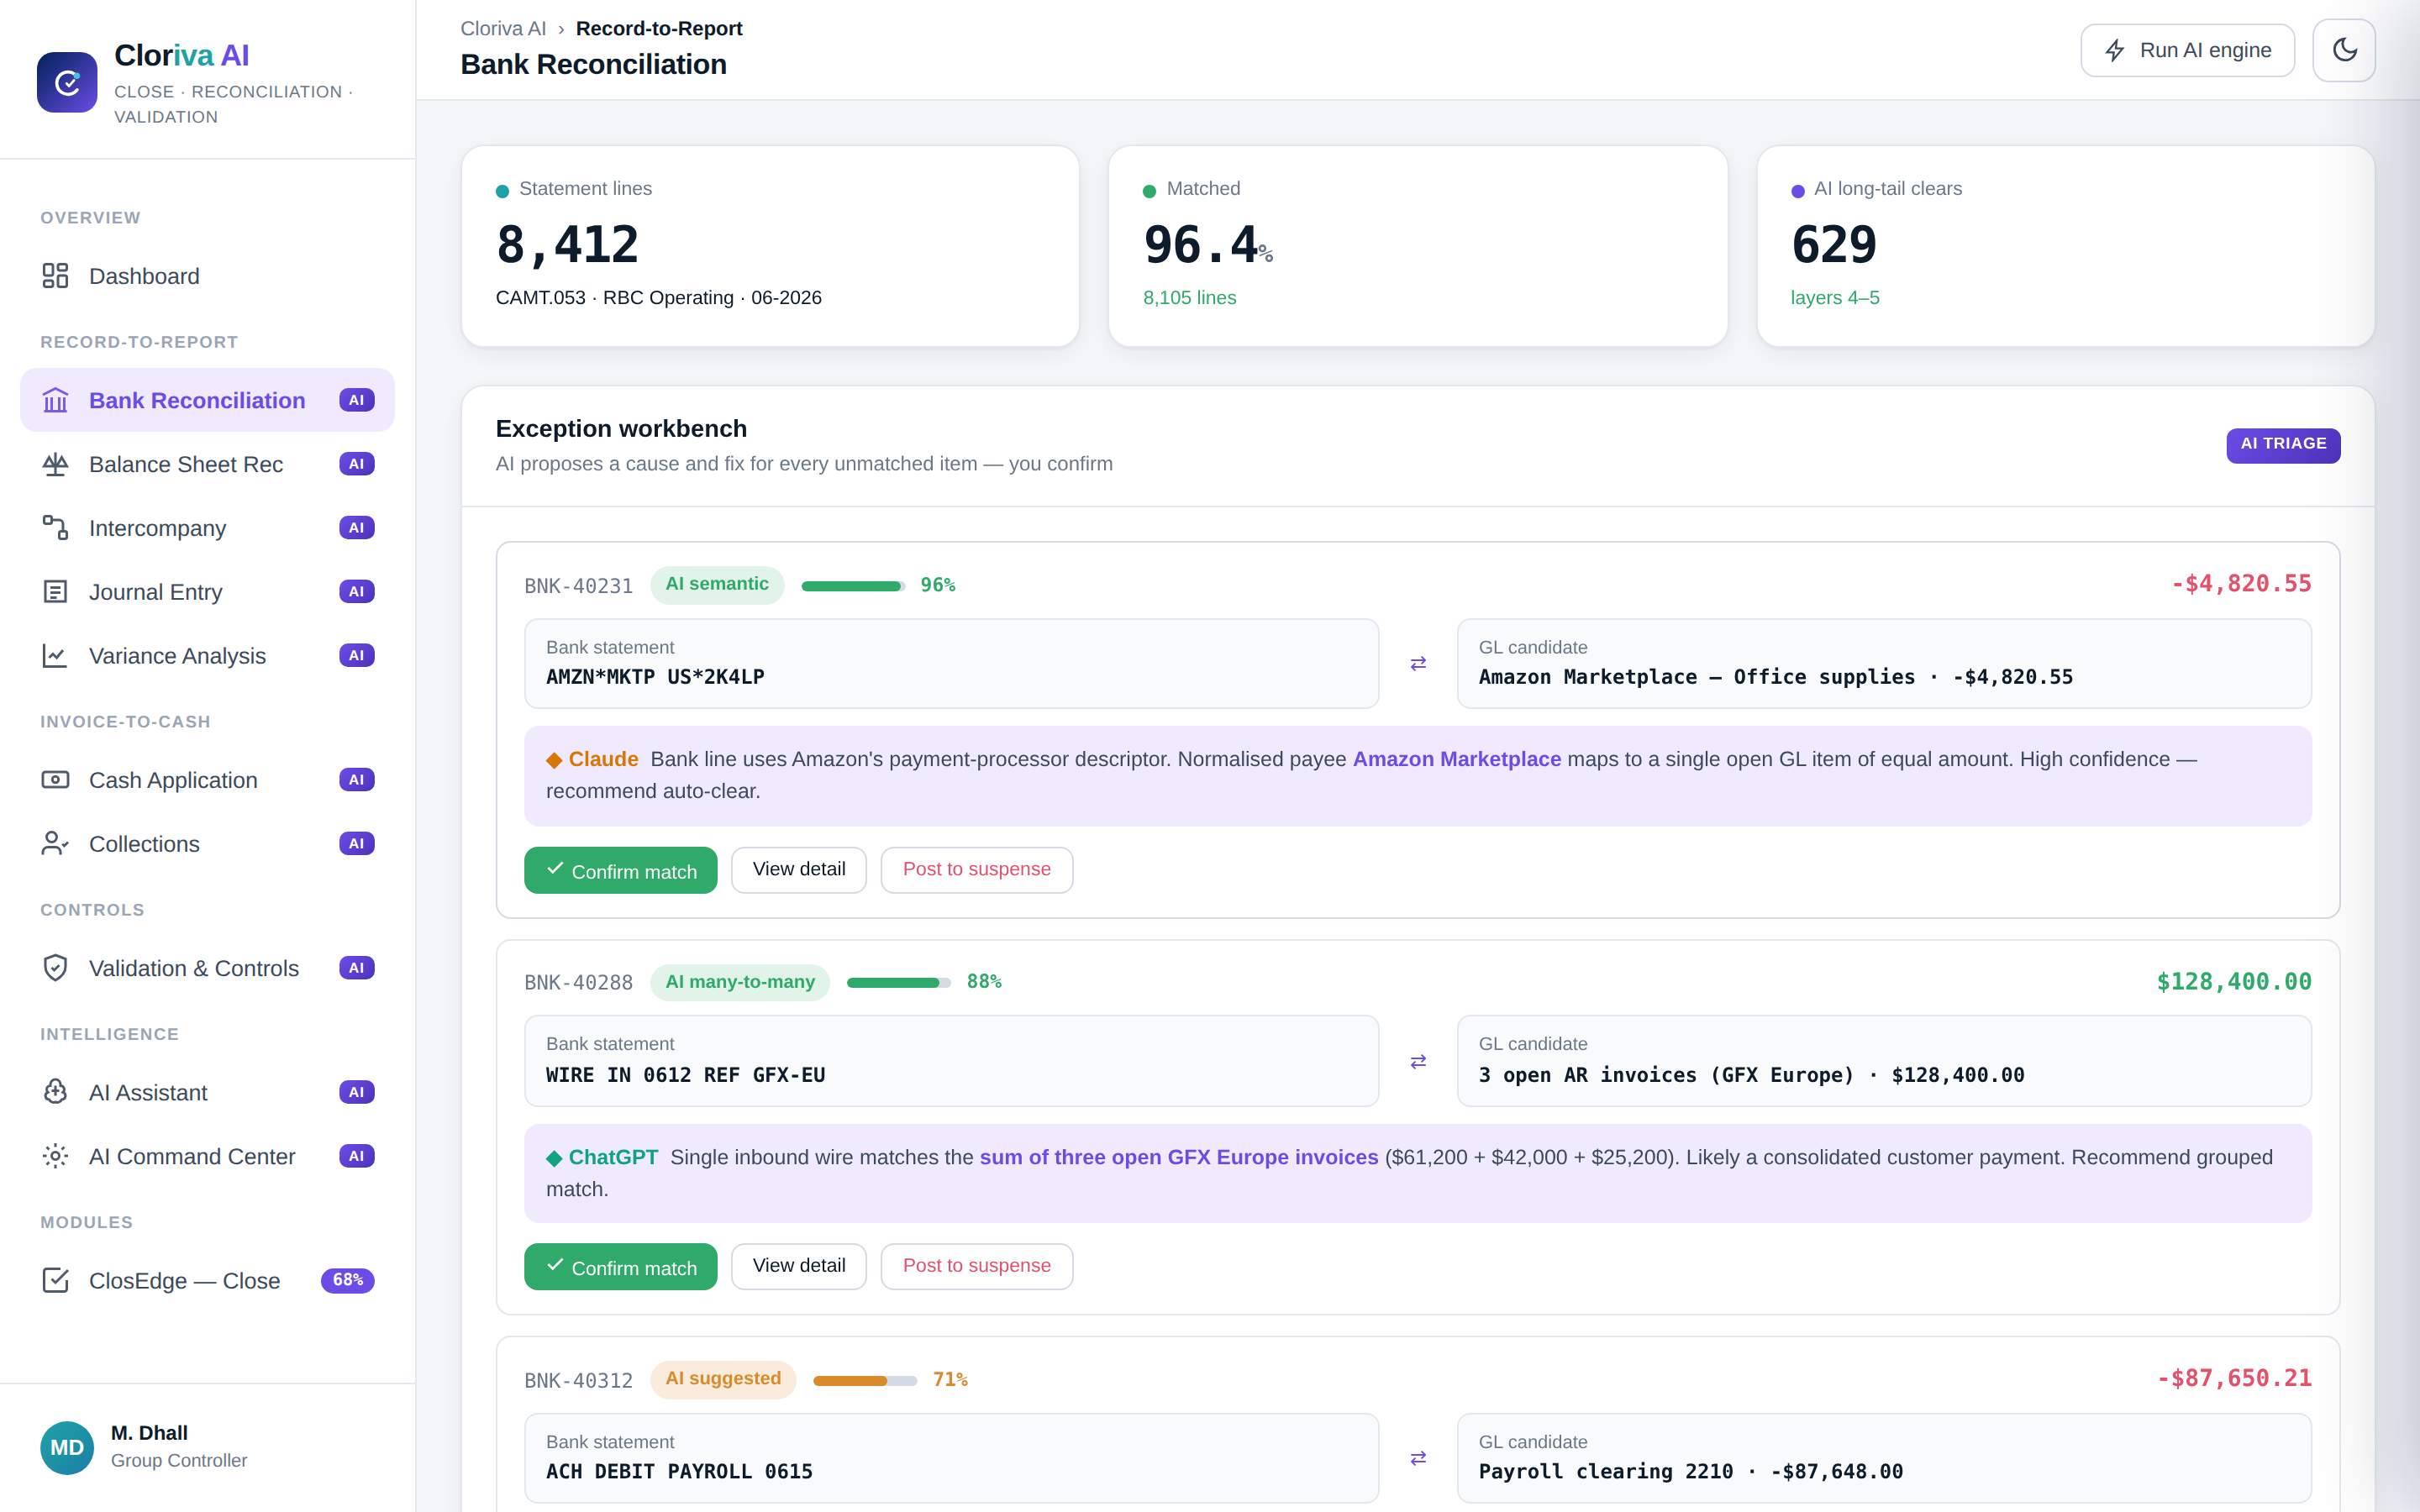Click the AI suggested tag
The height and width of the screenshot is (1512, 2420).
click(723, 1379)
